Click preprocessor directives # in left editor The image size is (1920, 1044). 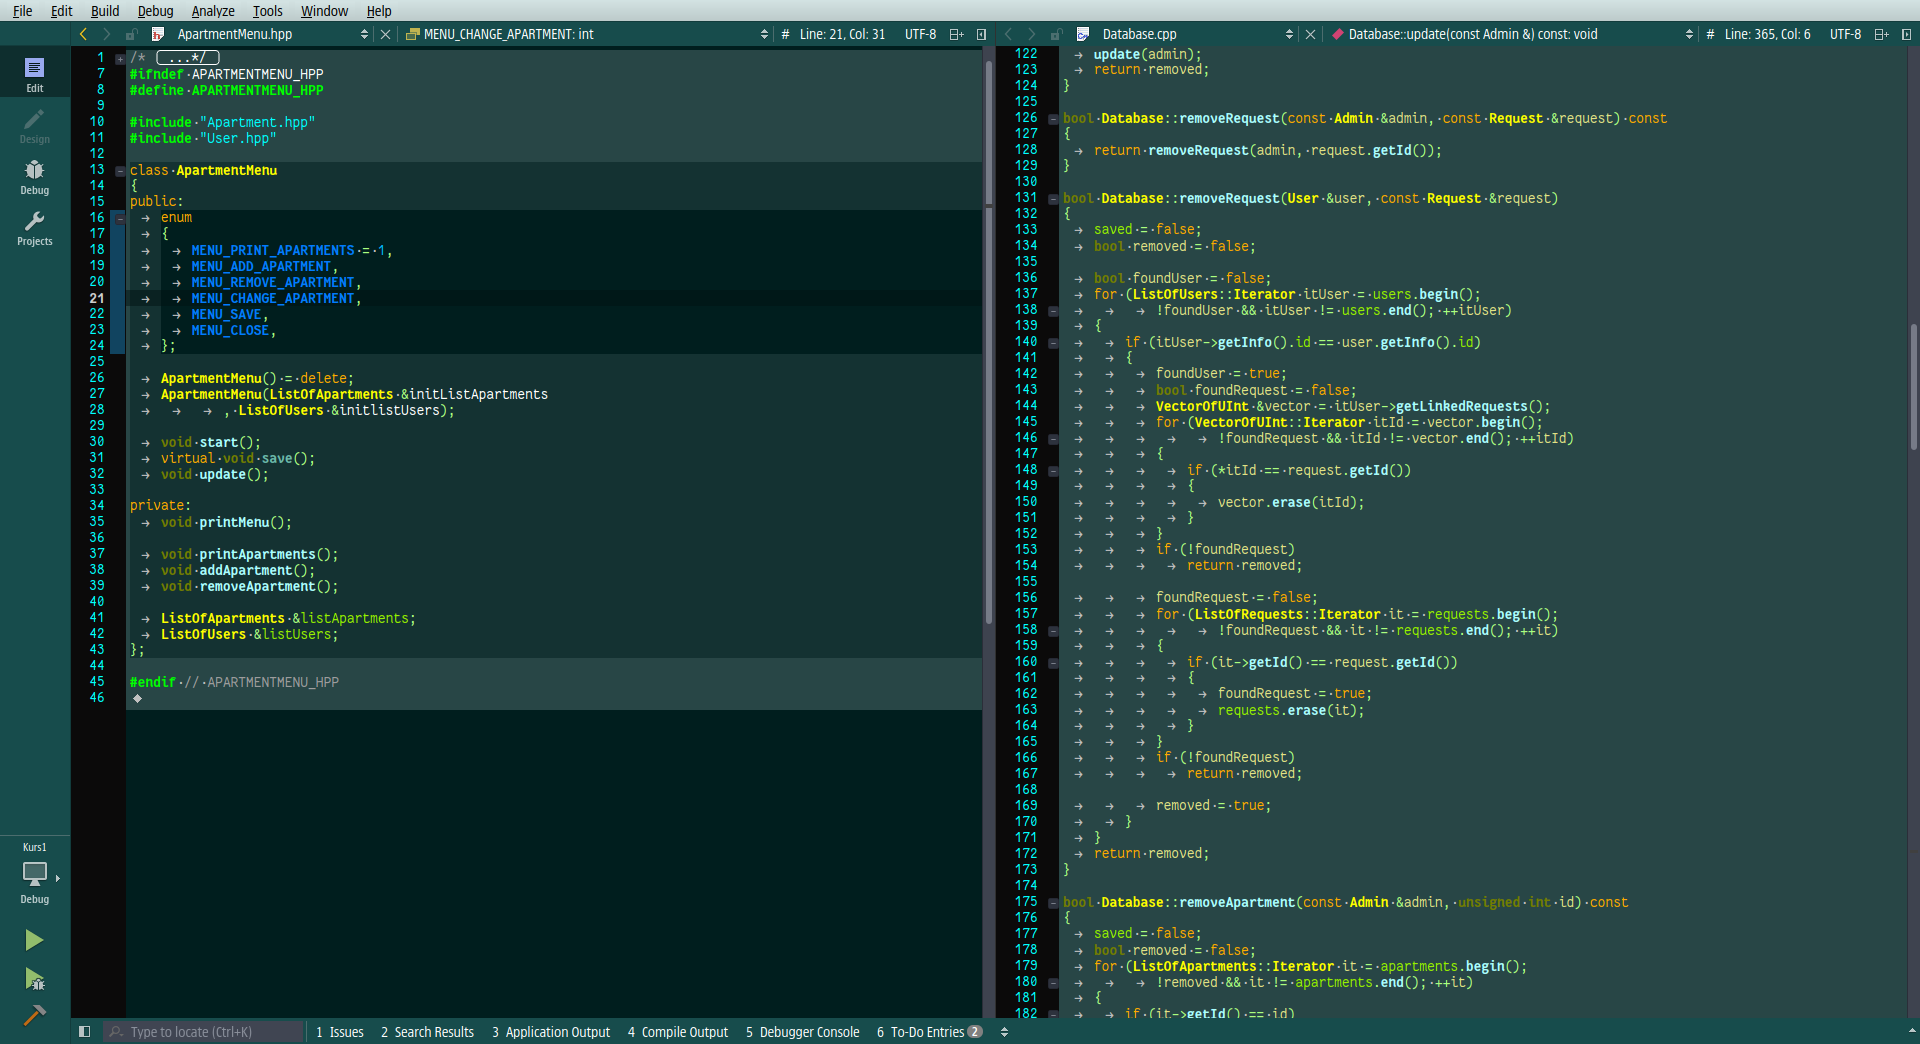[785, 34]
